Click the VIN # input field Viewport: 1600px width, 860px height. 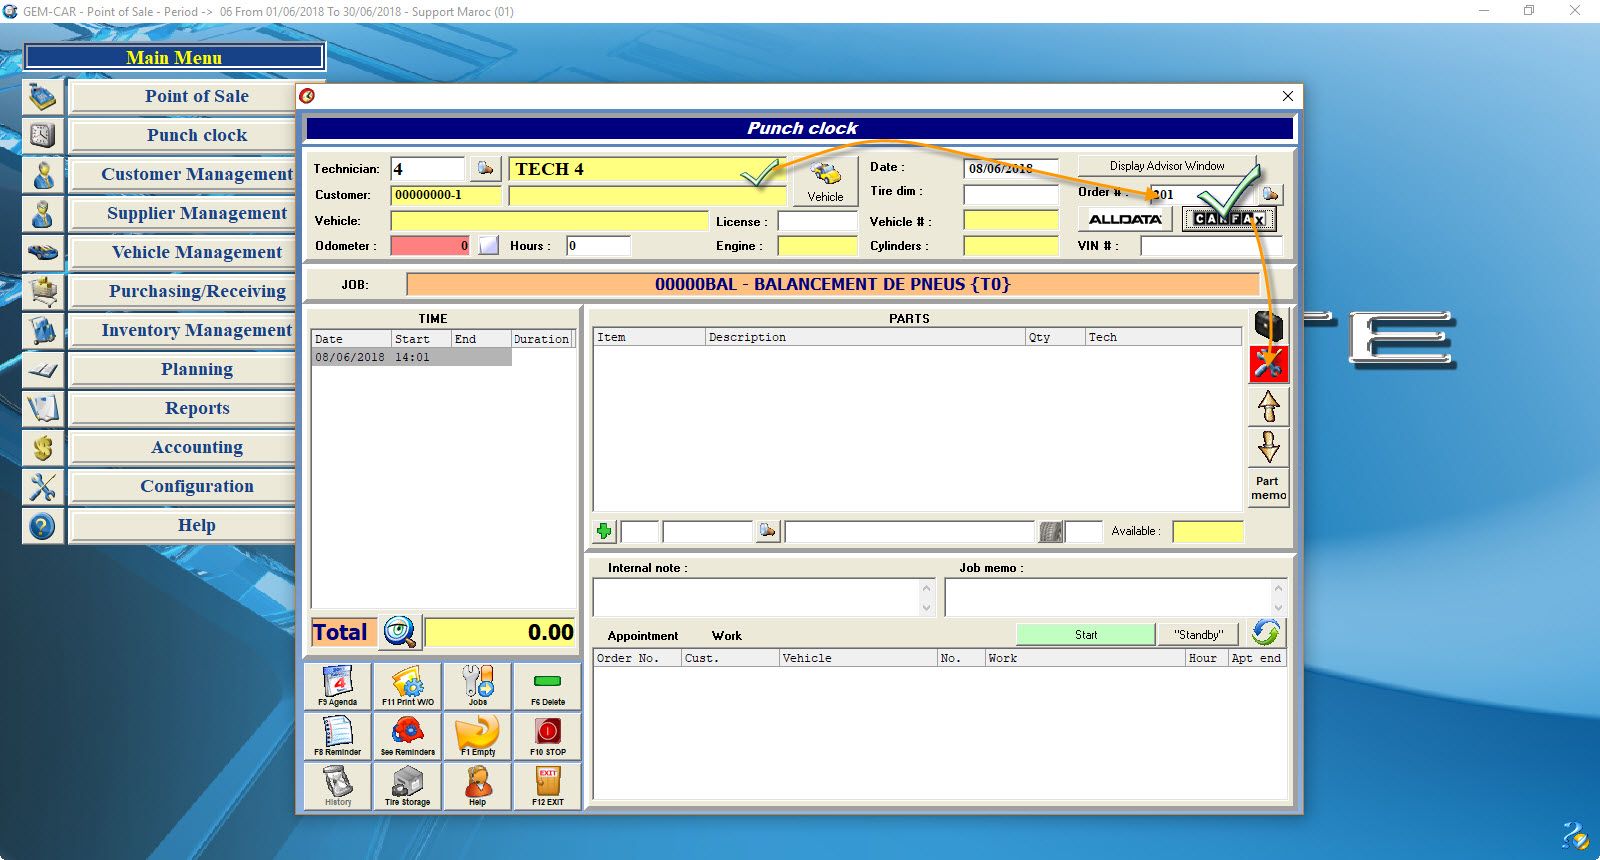pyautogui.click(x=1210, y=246)
